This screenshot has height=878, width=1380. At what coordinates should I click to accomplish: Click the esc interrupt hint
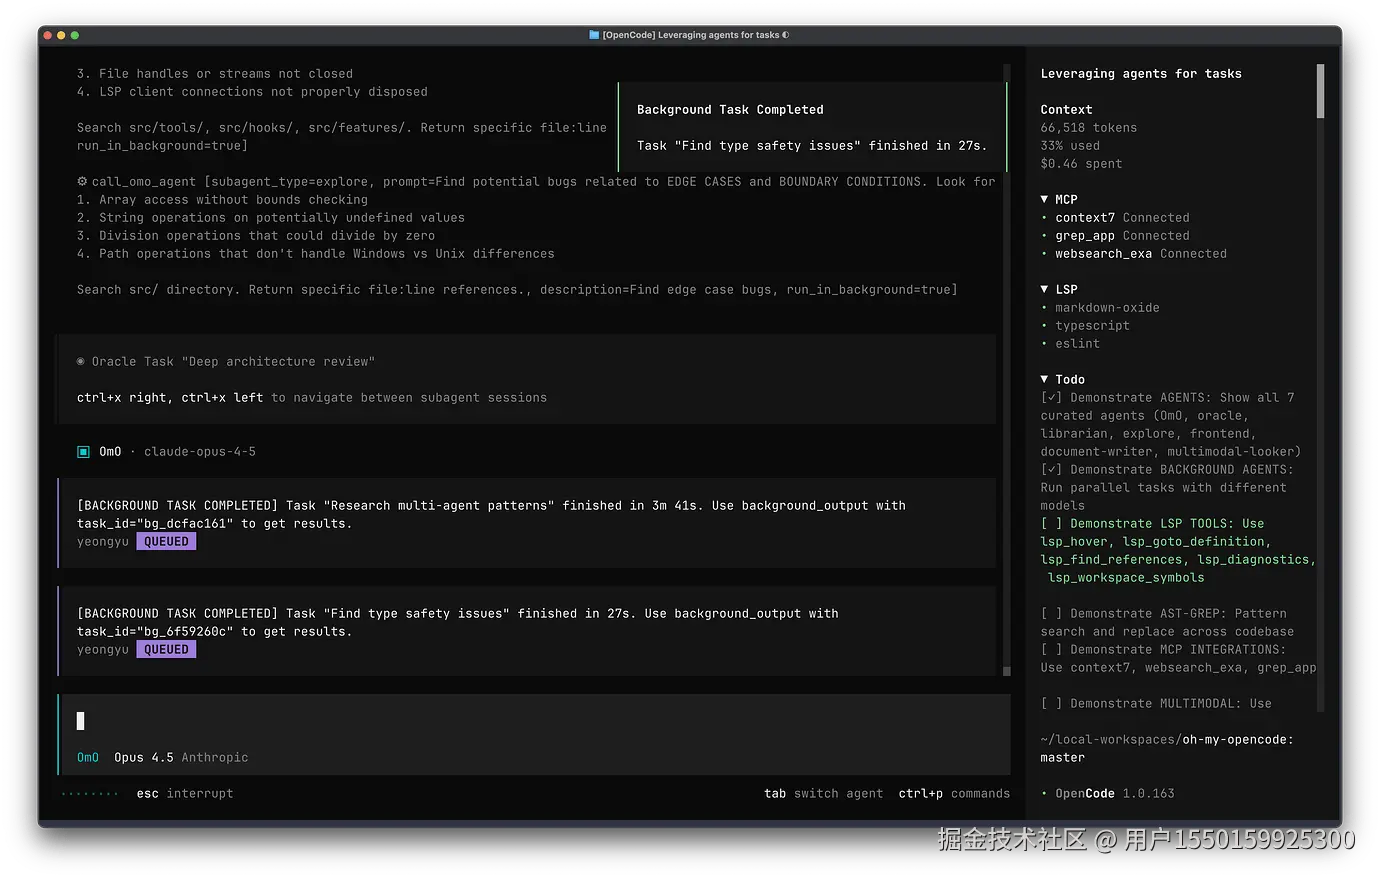(185, 794)
